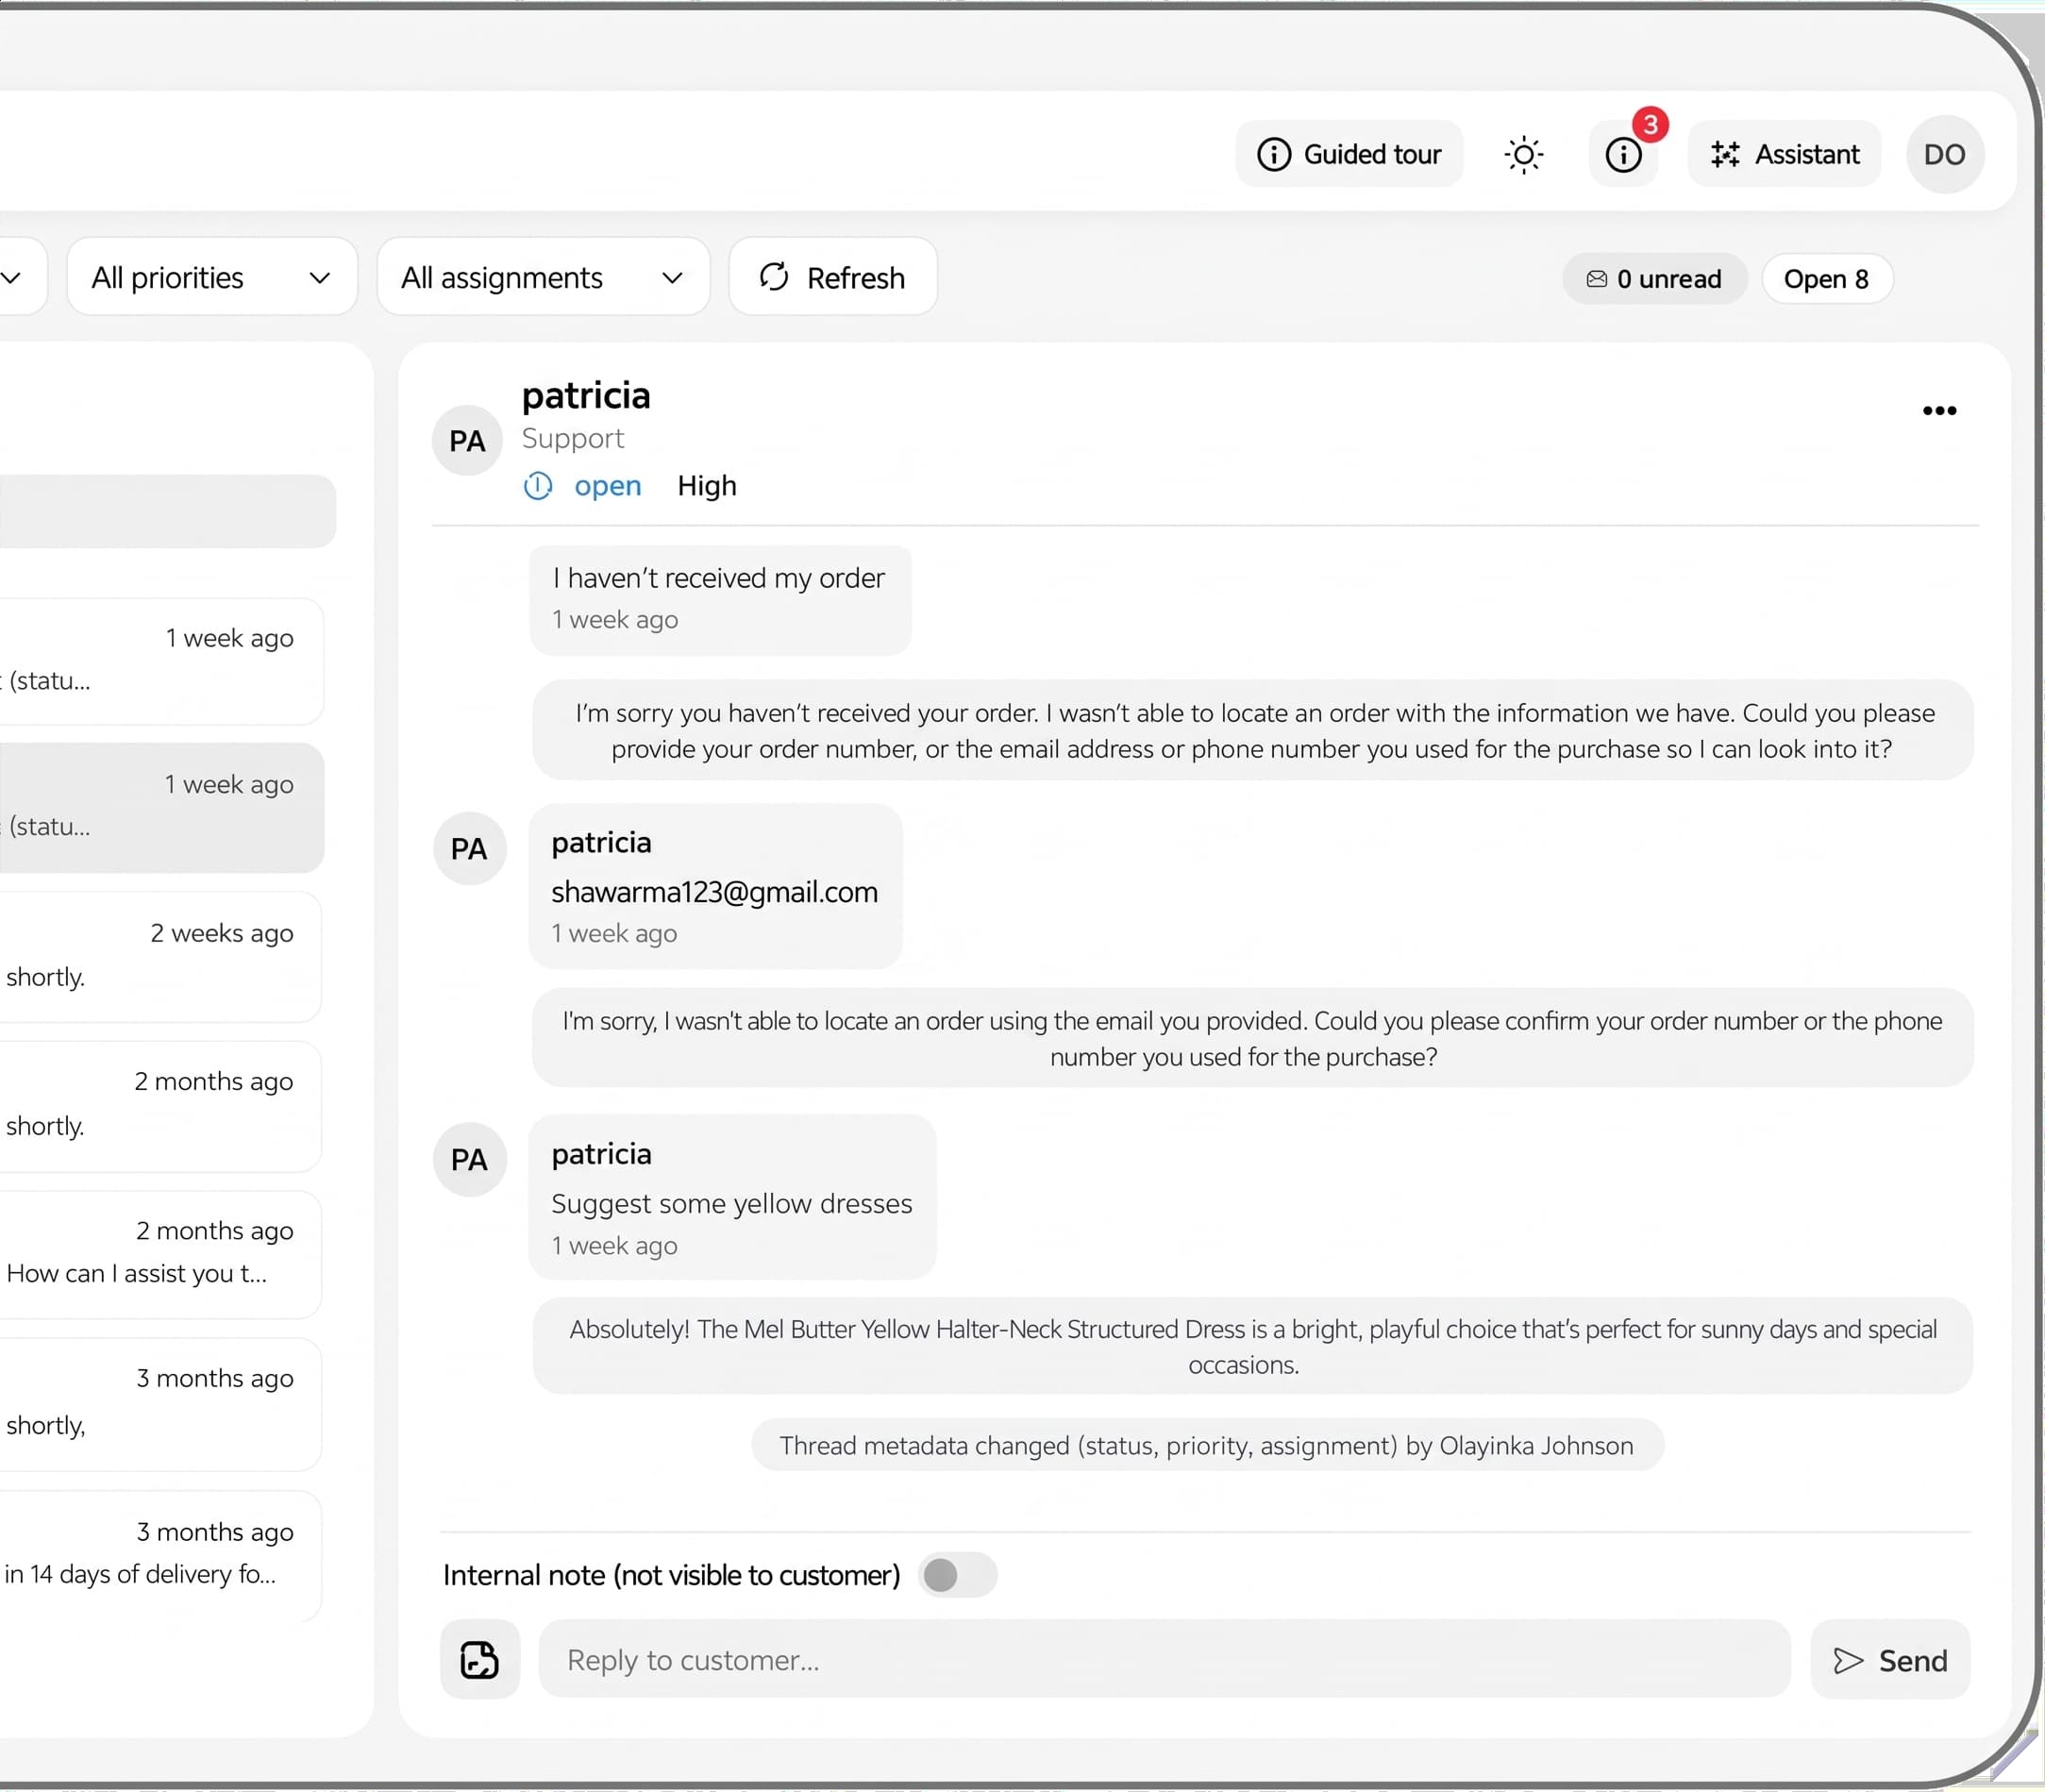This screenshot has height=1792, width=2045.
Task: Toggle the Internal note switch
Action: (957, 1575)
